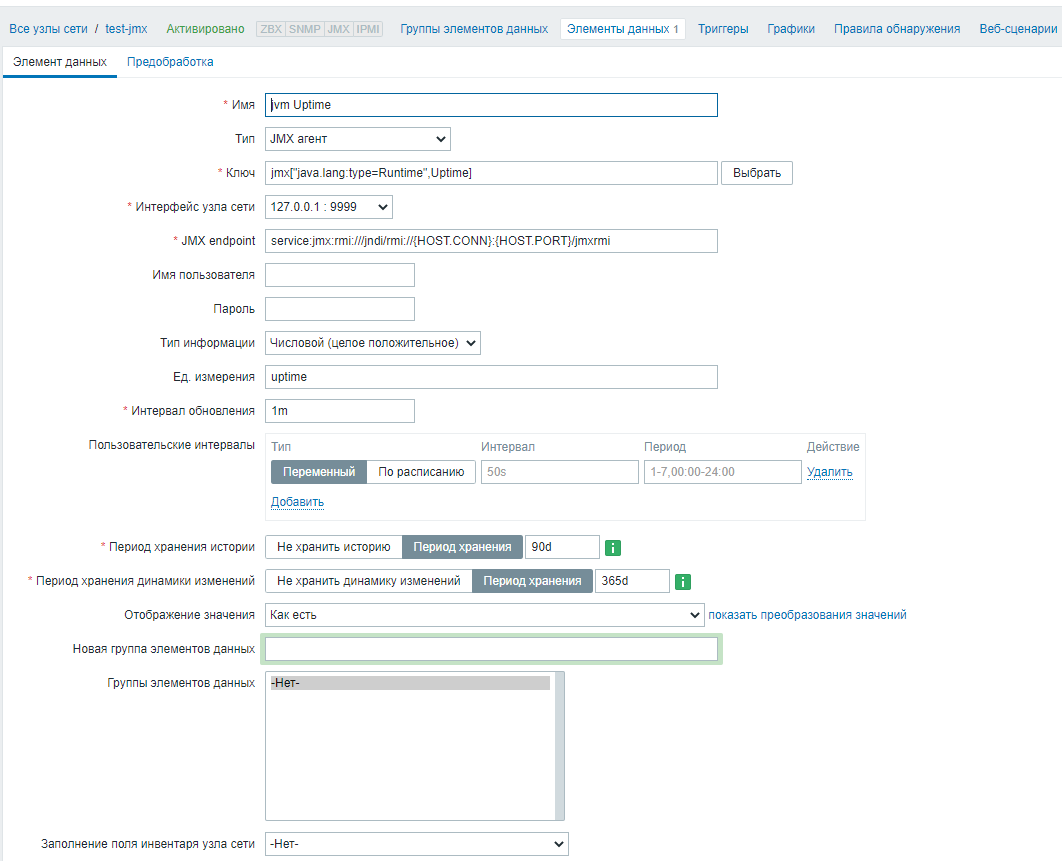Select "Не хранить историю" option
This screenshot has width=1062, height=861.
(x=333, y=547)
